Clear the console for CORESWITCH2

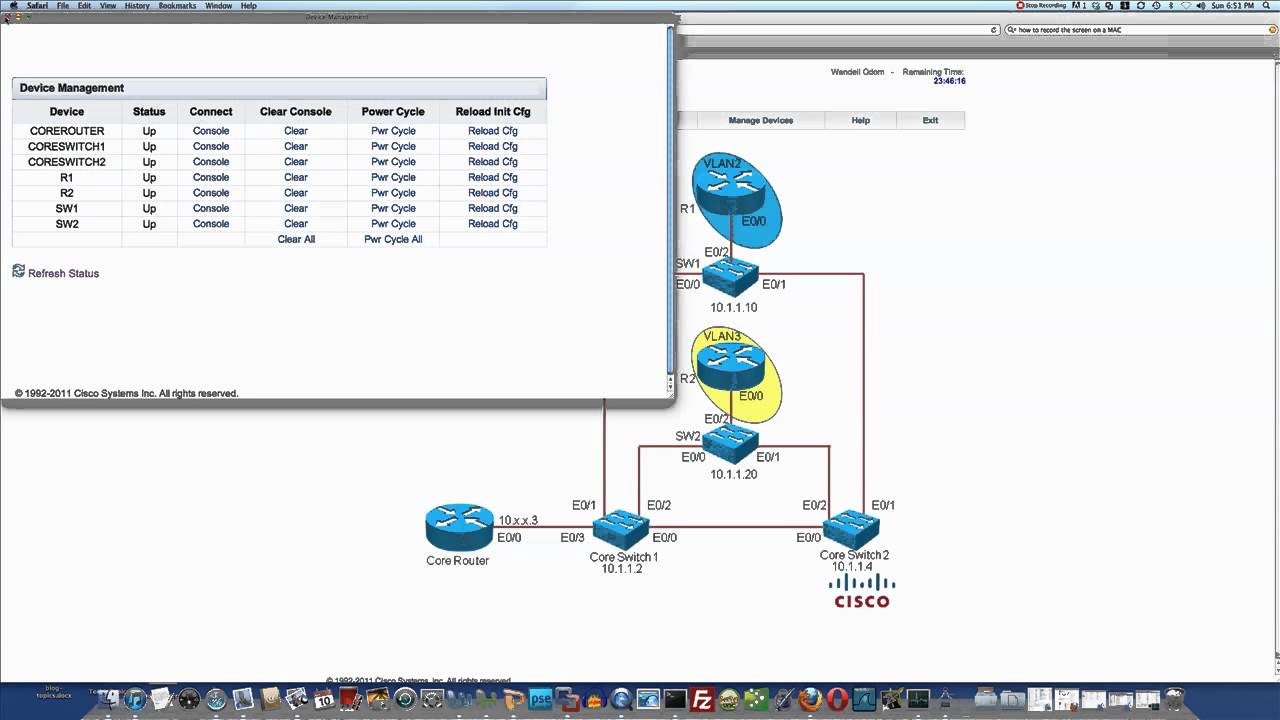pyautogui.click(x=296, y=161)
